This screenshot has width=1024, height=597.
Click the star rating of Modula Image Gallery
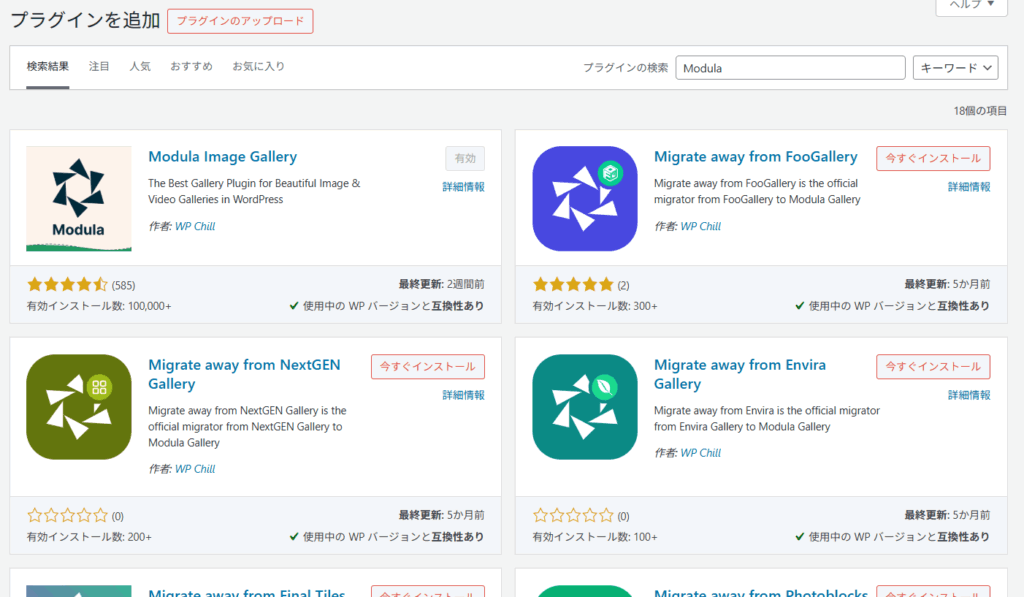click(x=67, y=285)
